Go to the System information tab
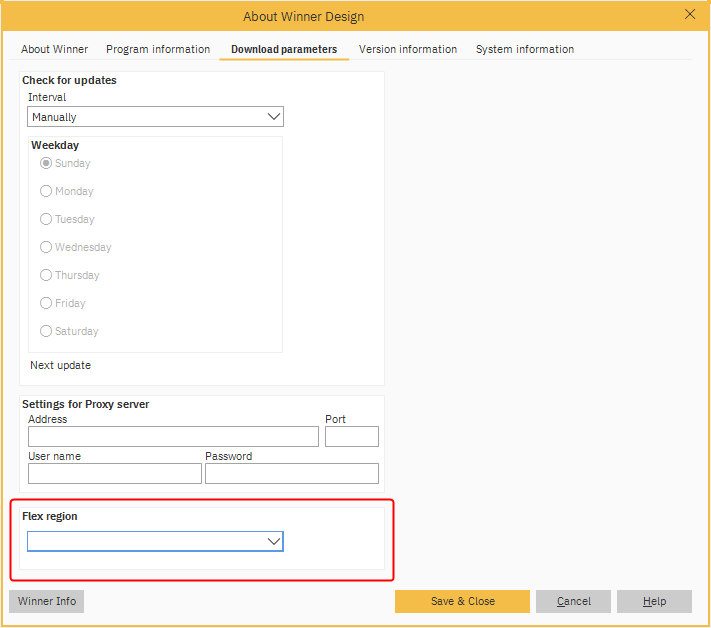Screen dimensions: 711x628 (525, 49)
